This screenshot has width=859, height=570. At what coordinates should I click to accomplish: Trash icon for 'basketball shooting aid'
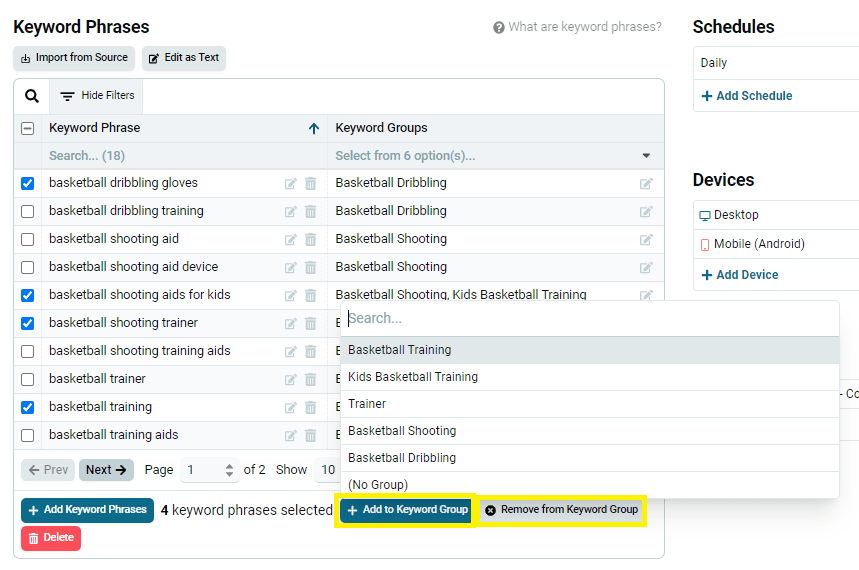(311, 240)
